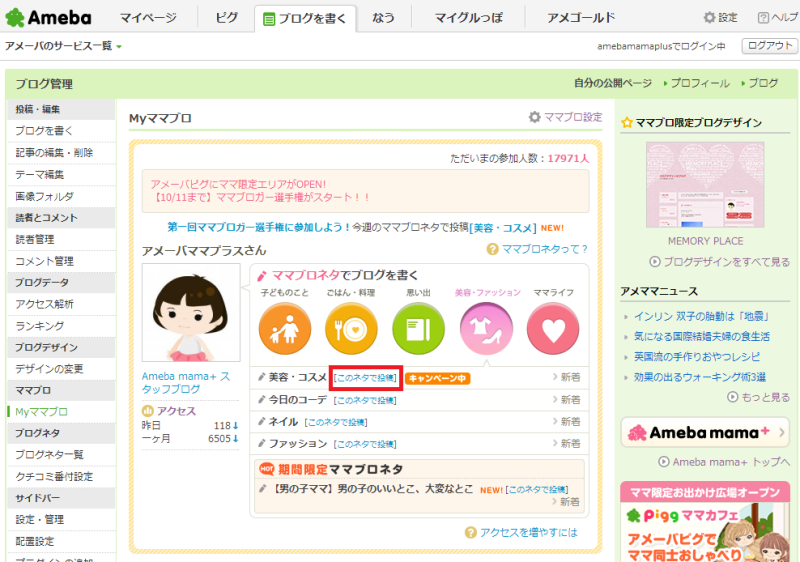Image resolution: width=800 pixels, height=562 pixels.
Task: Select the 美容・ファッション pink clothing icon
Action: 486,328
